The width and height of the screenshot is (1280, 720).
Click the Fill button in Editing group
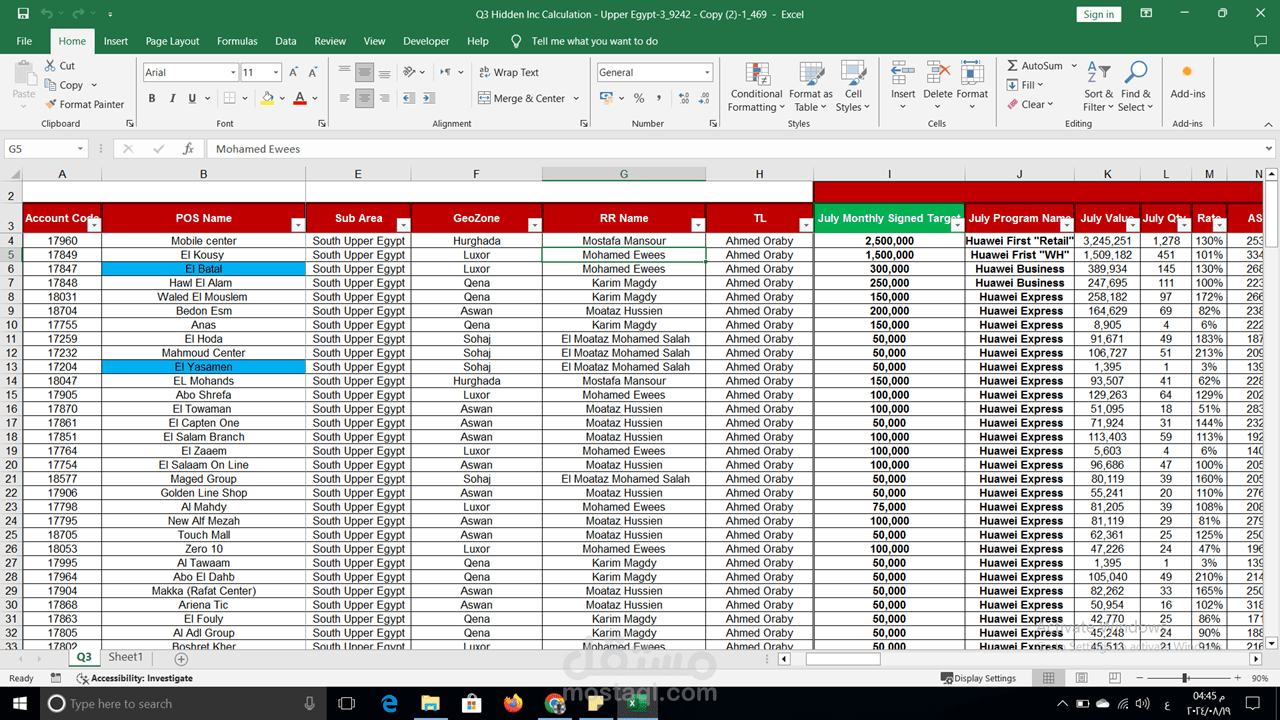pos(1025,85)
